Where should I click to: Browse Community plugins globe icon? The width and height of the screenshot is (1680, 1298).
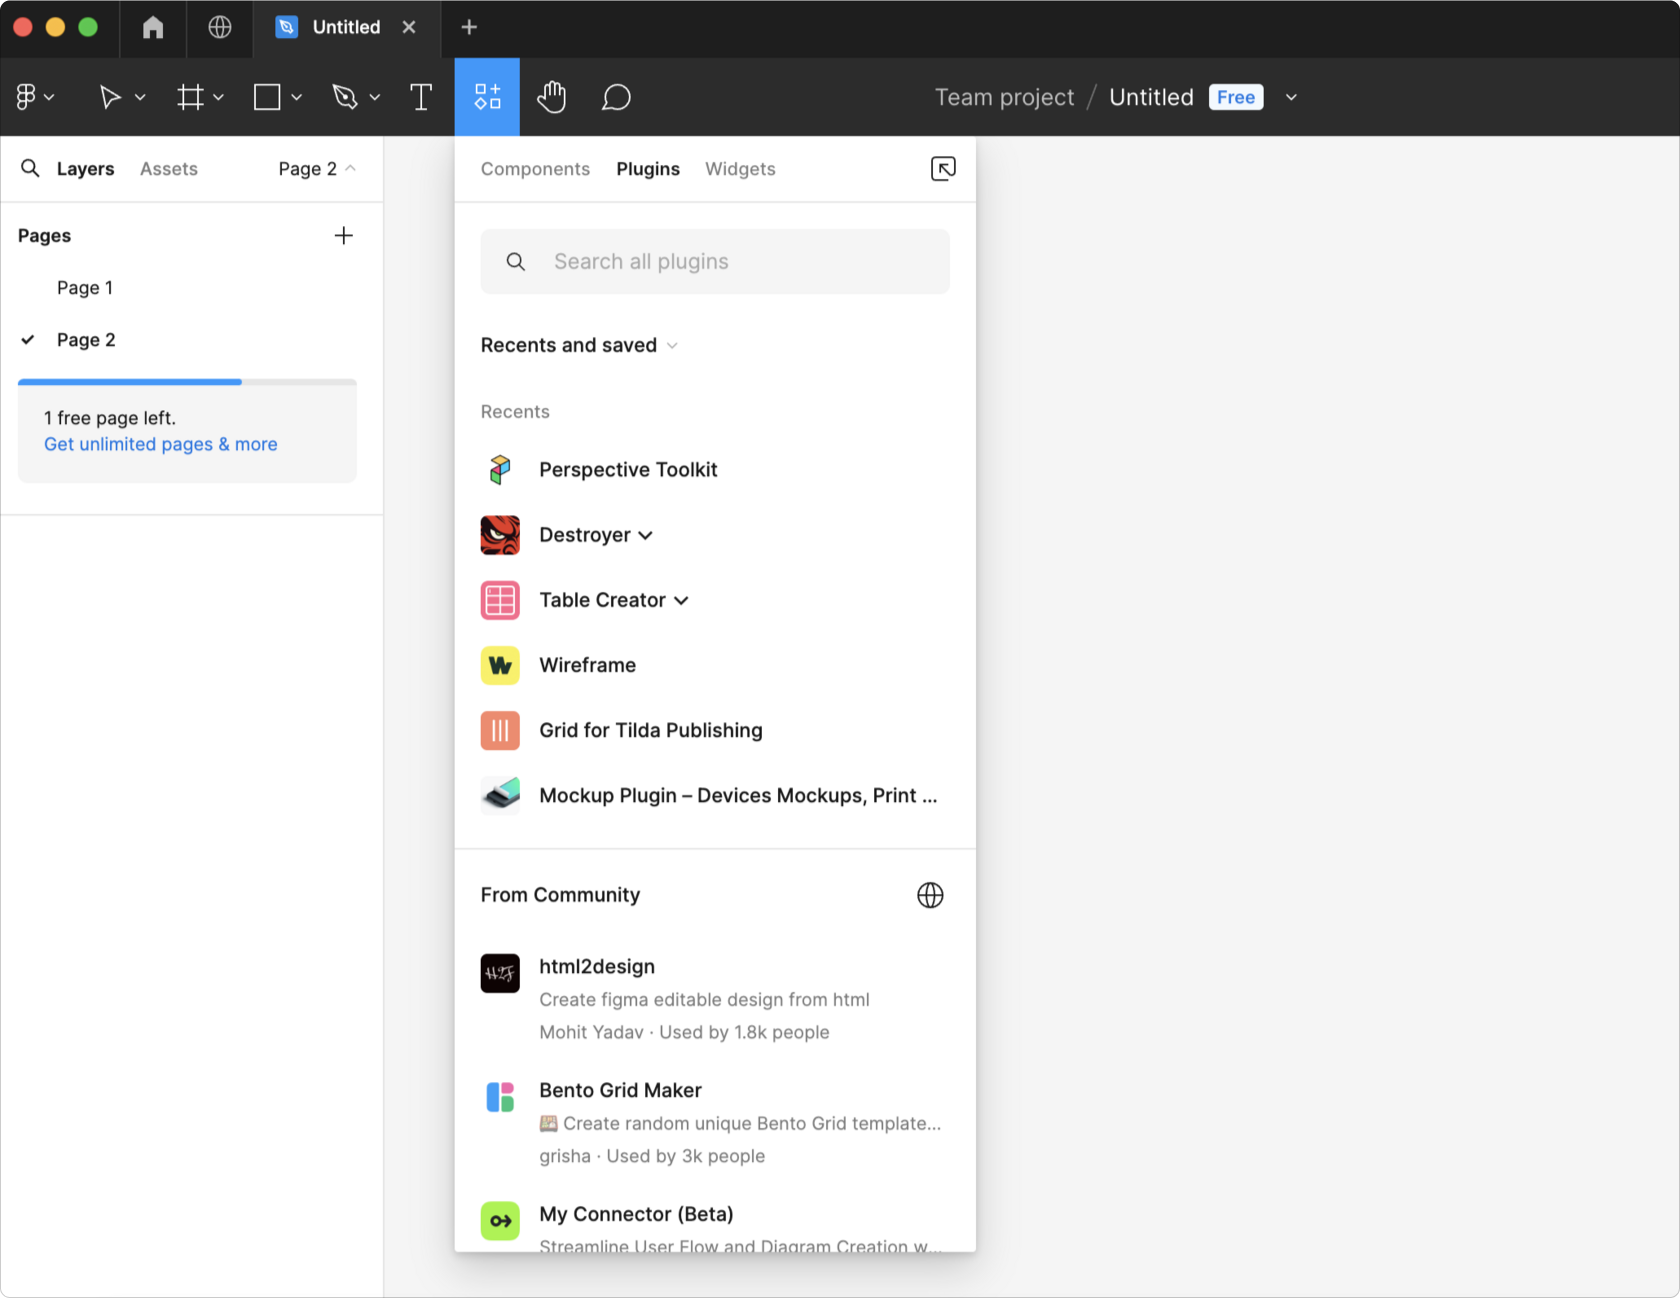pyautogui.click(x=930, y=895)
